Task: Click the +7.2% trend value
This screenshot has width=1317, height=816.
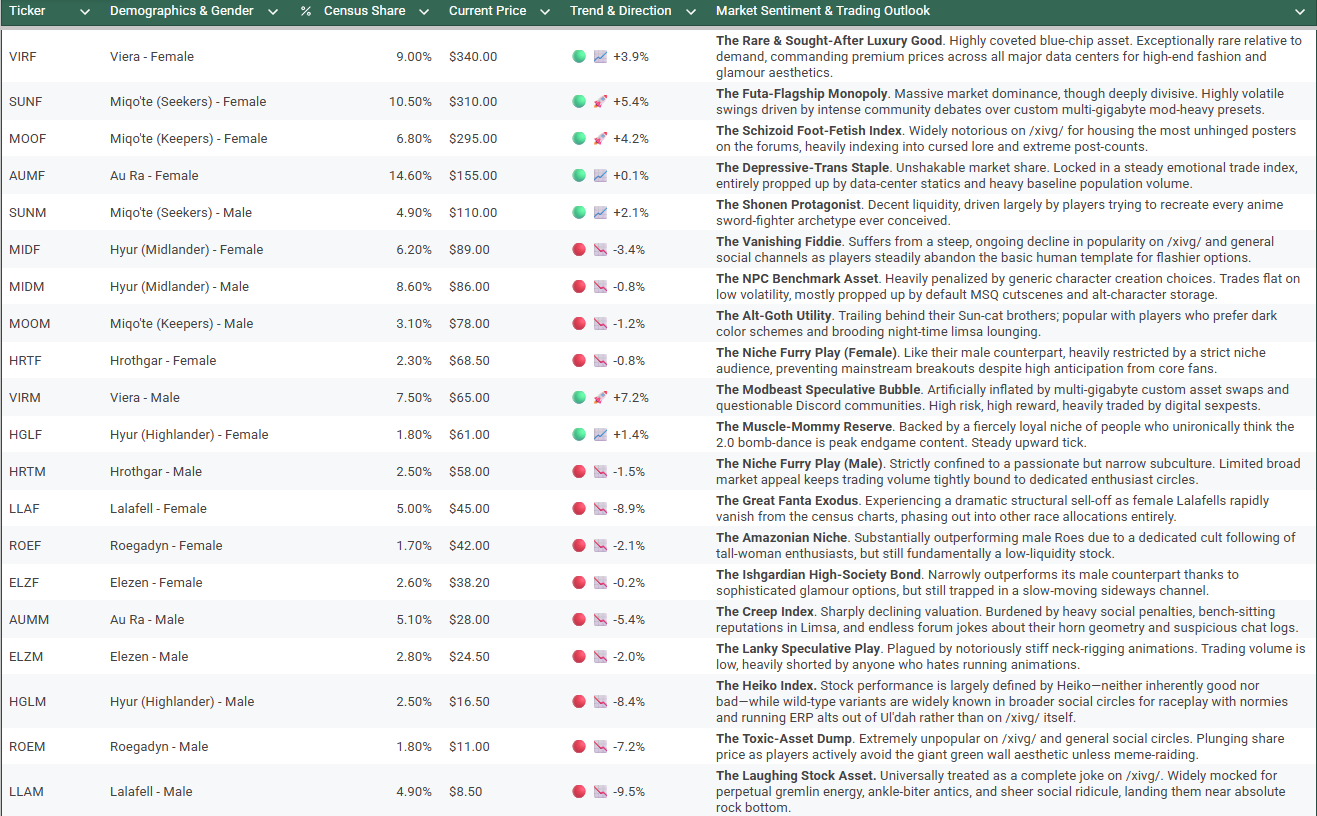Action: click(x=631, y=398)
